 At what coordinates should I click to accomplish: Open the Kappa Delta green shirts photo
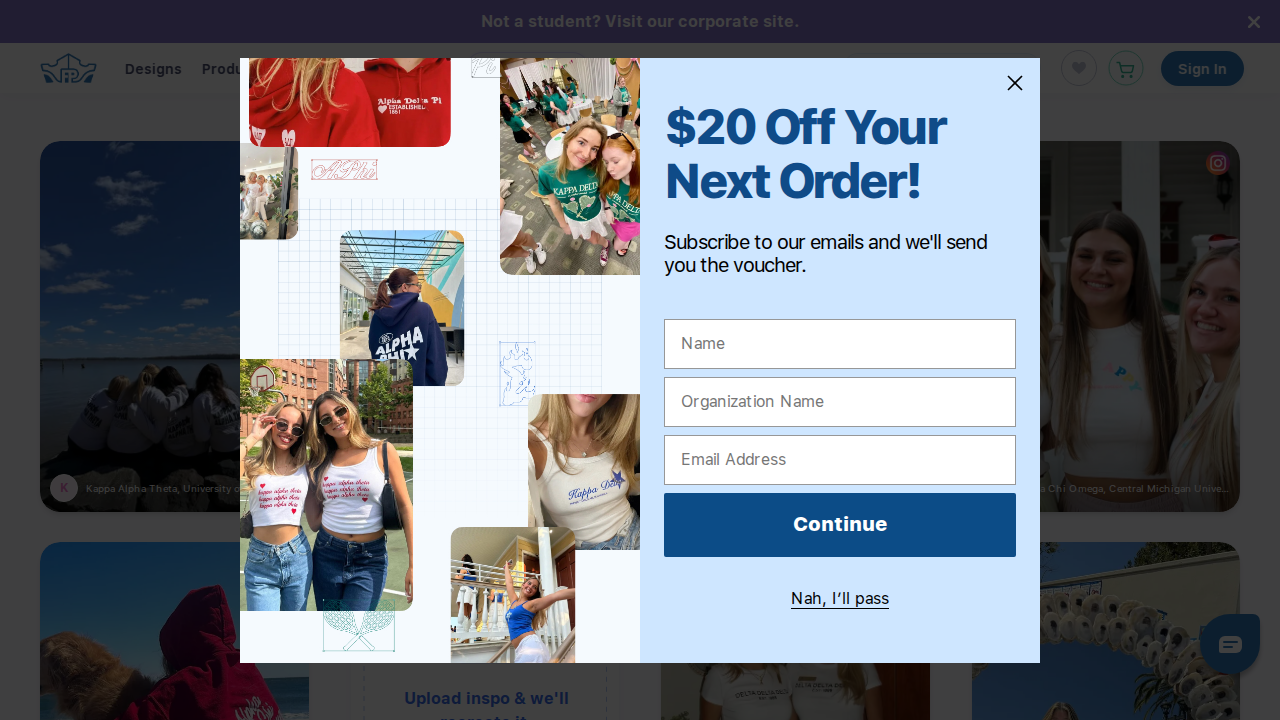pyautogui.click(x=570, y=166)
